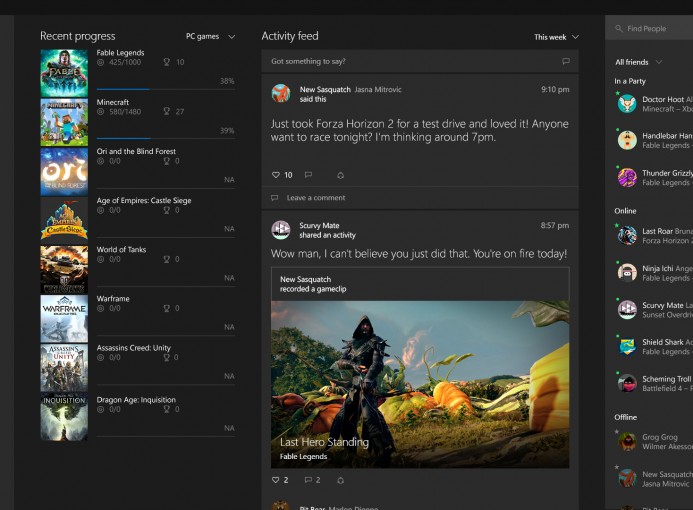The width and height of the screenshot is (693, 510).
Task: Play the Last Hero Standing gameclip
Action: click(420, 384)
